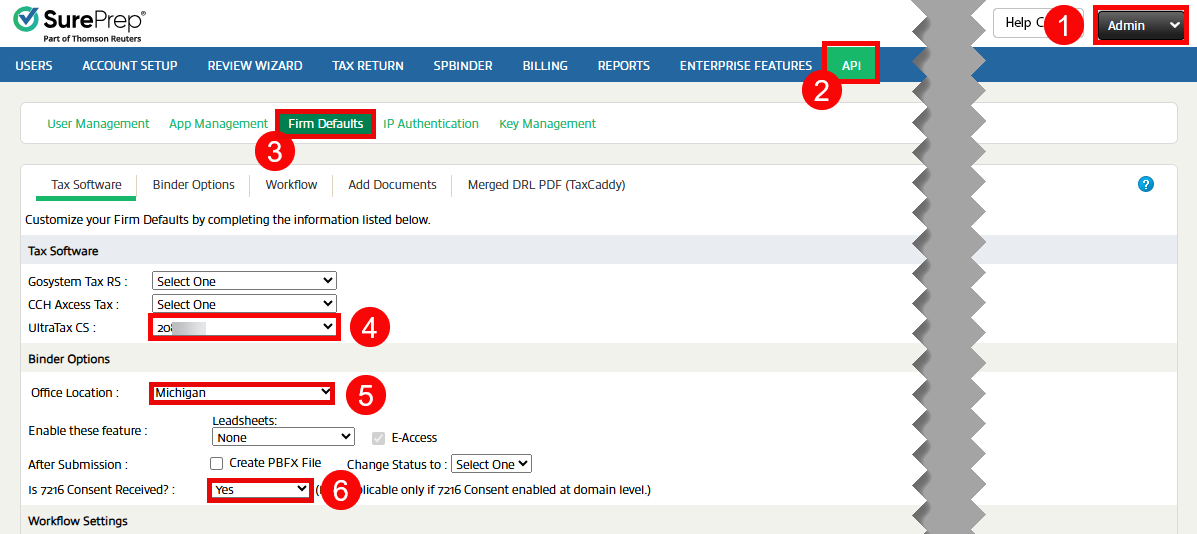The height and width of the screenshot is (534, 1197).
Task: Switch to the Binder Options tab
Action: 193,185
